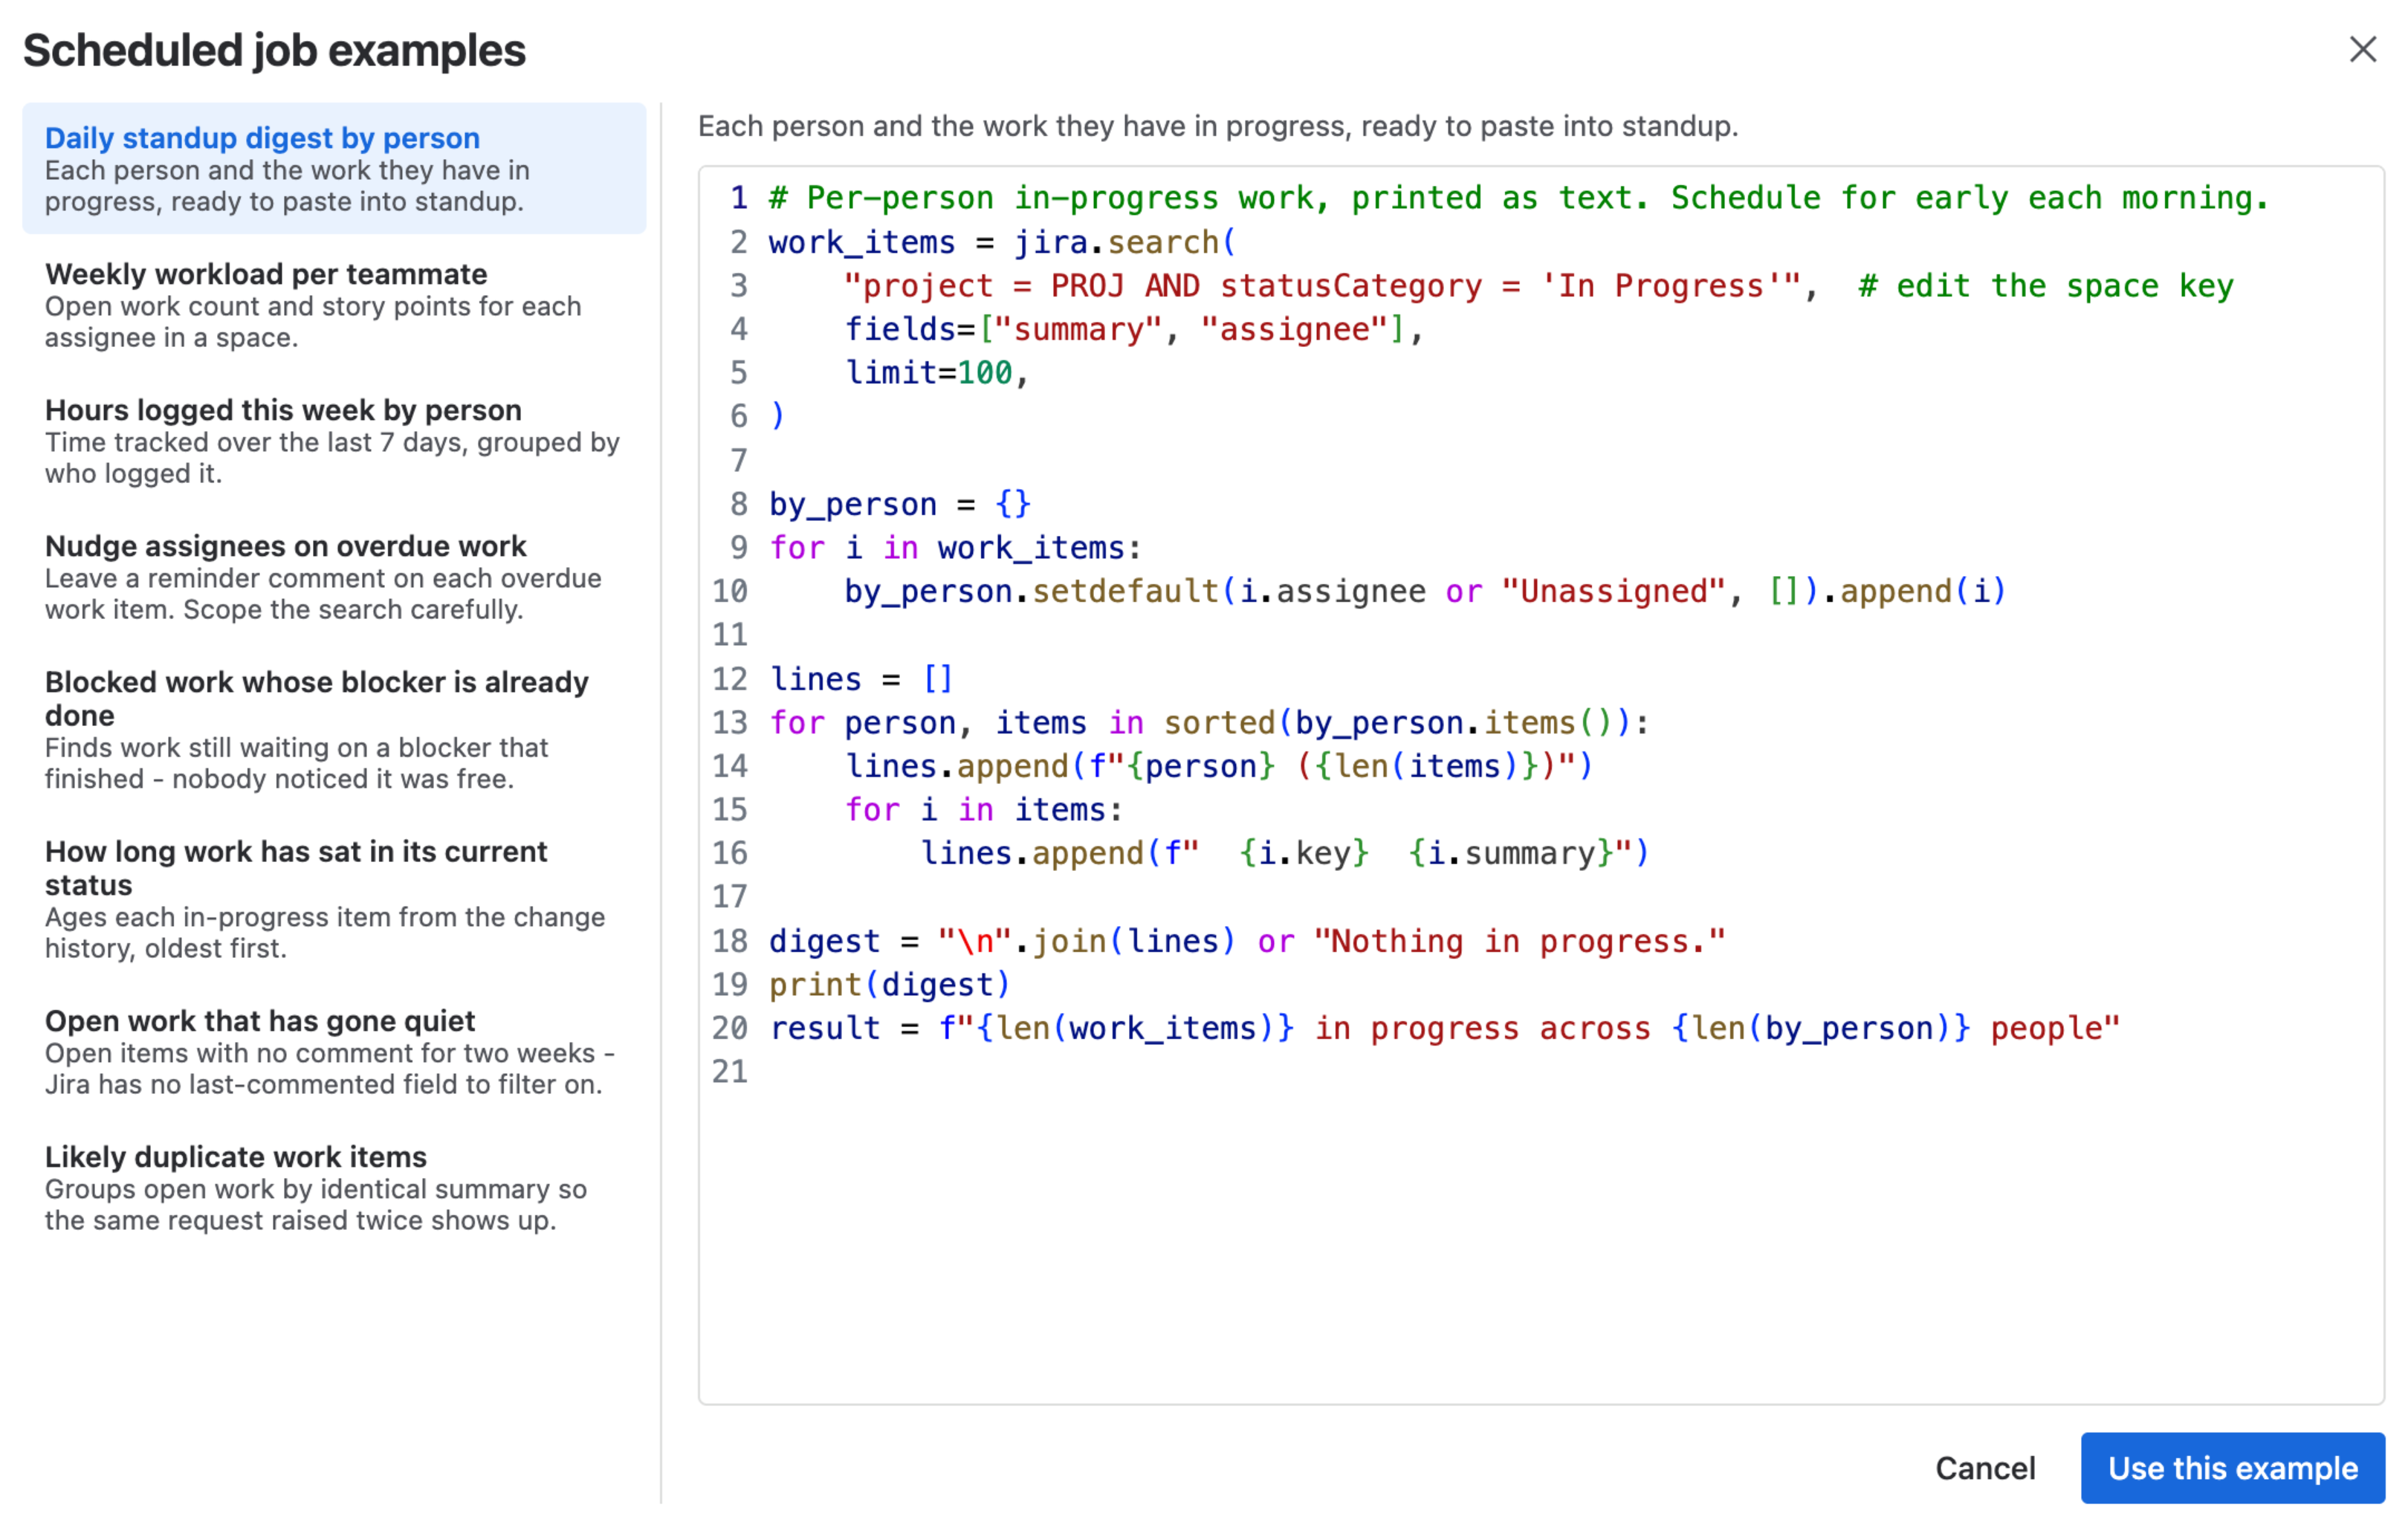Click the result = f"{len(work_items)} line
This screenshot has width=2408, height=1525.
(1444, 1028)
